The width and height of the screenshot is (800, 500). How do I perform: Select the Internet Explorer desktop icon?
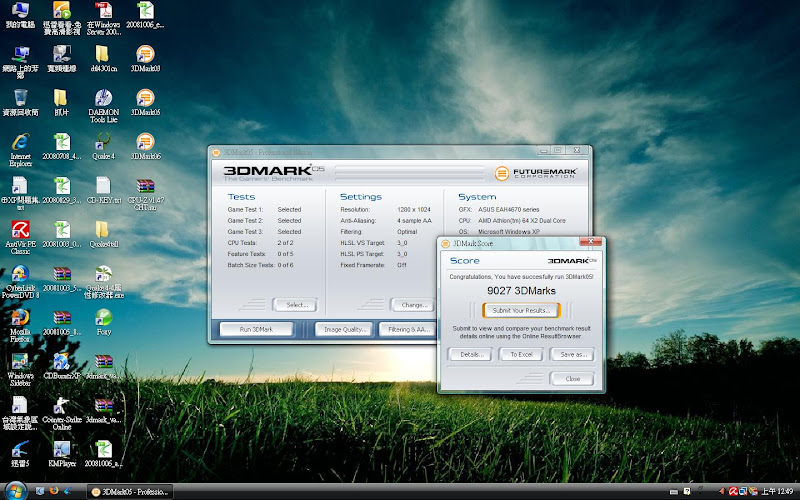(19, 144)
